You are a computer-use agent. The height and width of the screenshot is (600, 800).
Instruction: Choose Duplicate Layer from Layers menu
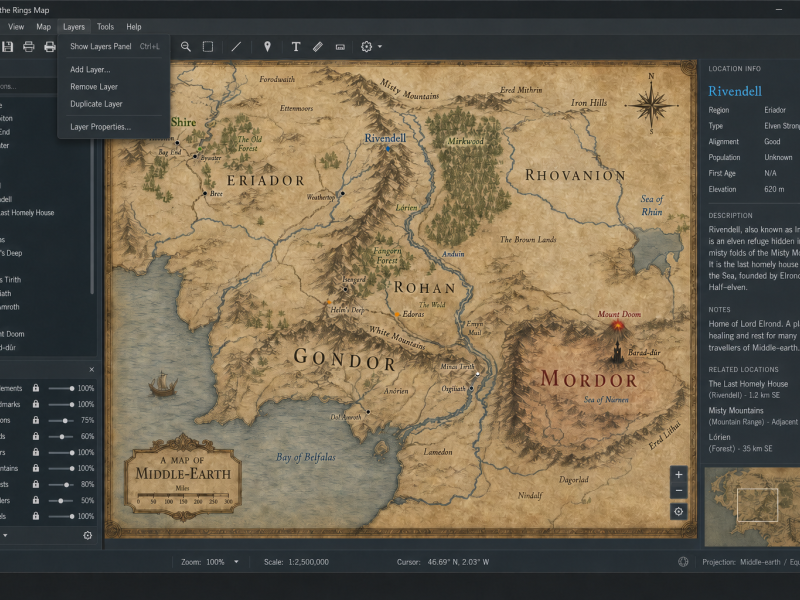tap(114, 104)
